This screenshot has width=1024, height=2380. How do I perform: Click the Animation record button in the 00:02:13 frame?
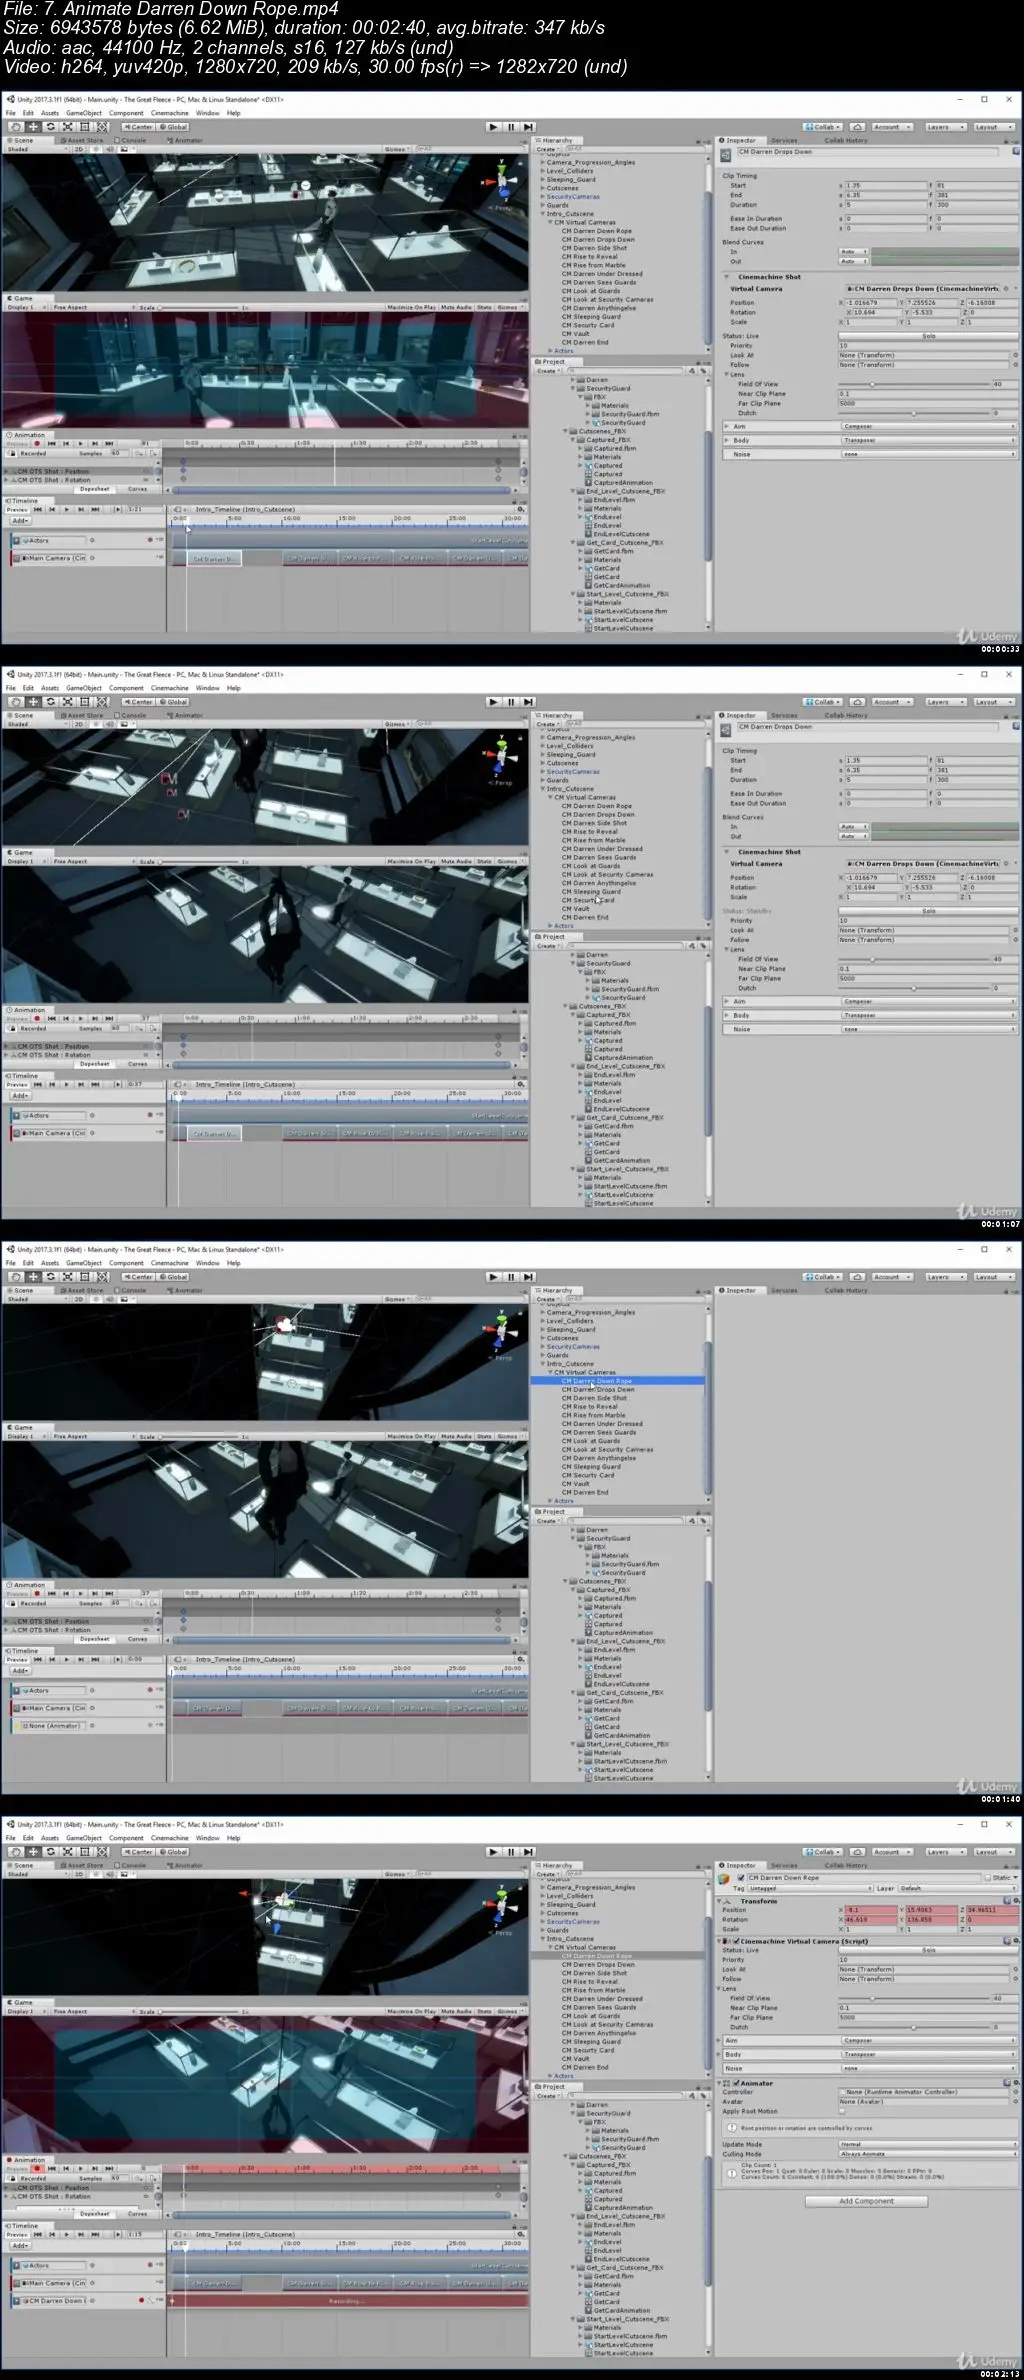pyautogui.click(x=37, y=2169)
